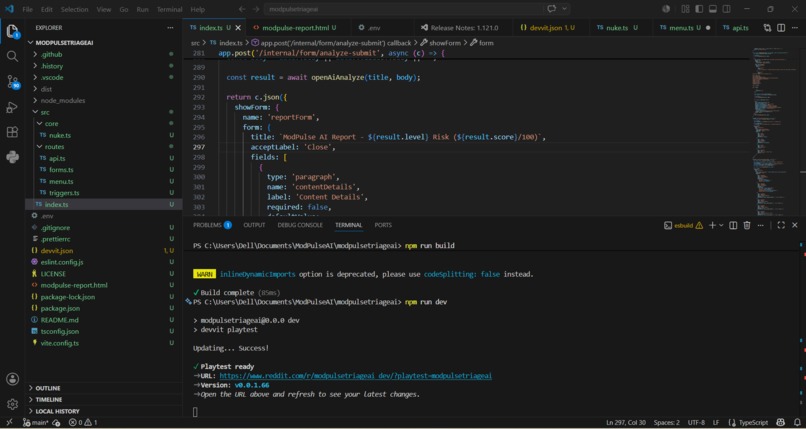Toggle the secondary side bar visibility
Viewport: 806px width, 429px height.
point(727,9)
